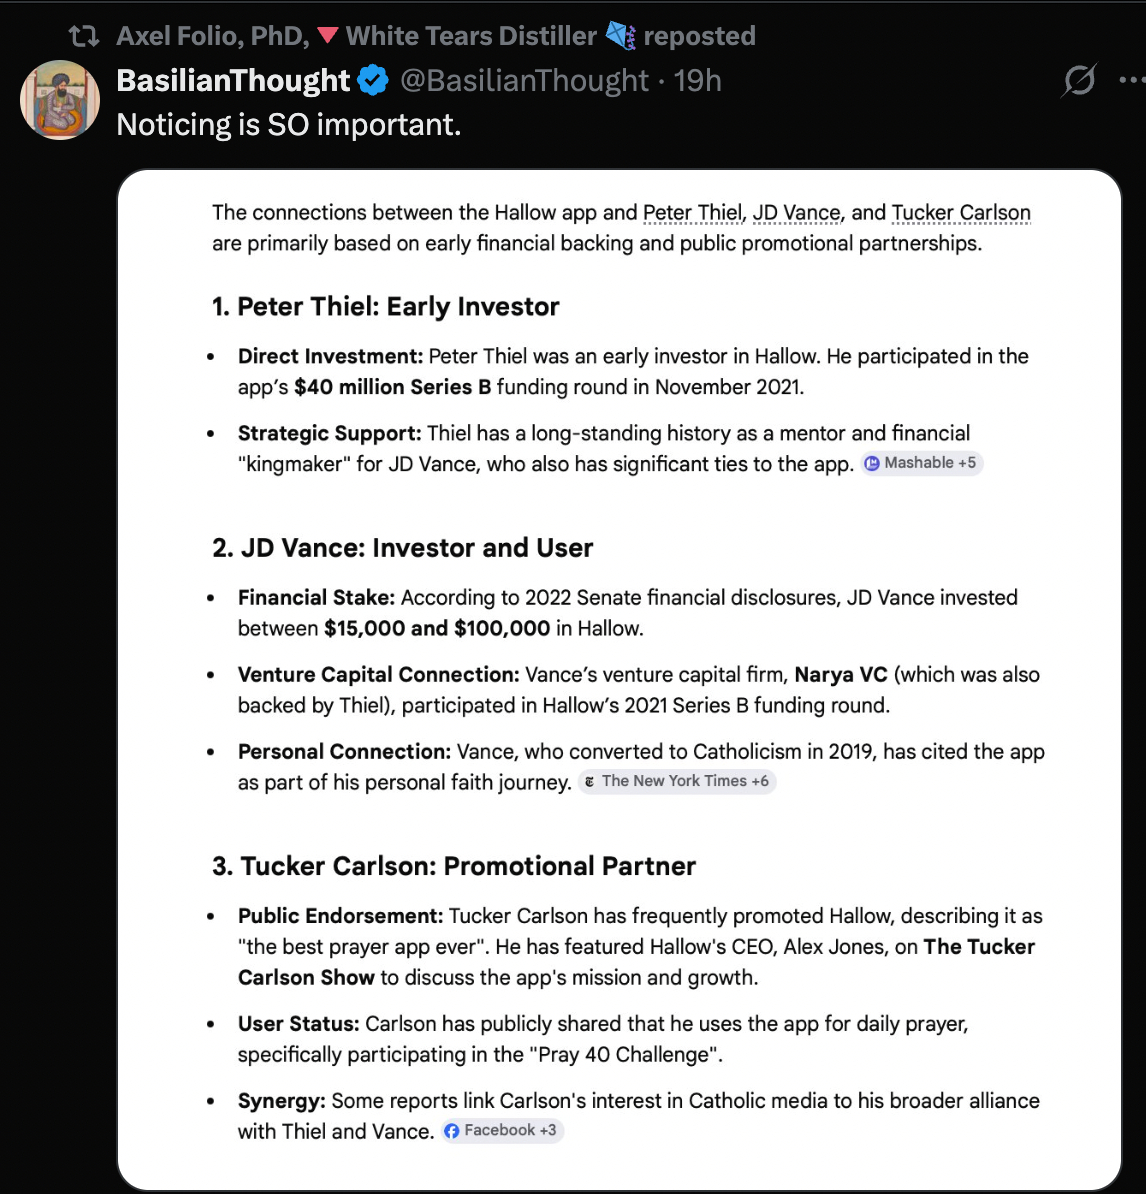Click the "Tucker Carlson: Promotional Partner" heading
Viewport: 1146px width, 1194px height.
pos(454,866)
